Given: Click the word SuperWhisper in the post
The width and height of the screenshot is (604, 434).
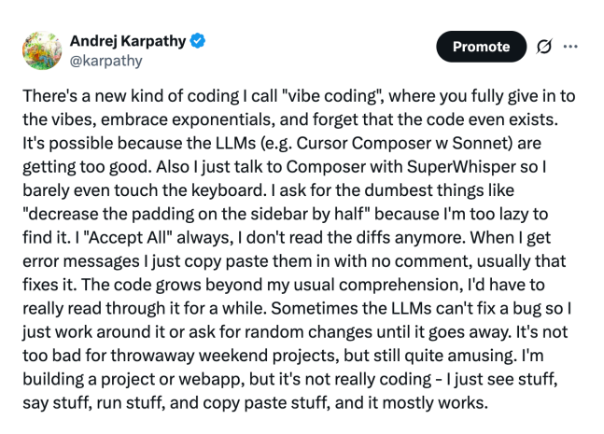Looking at the screenshot, I should point(461,167).
